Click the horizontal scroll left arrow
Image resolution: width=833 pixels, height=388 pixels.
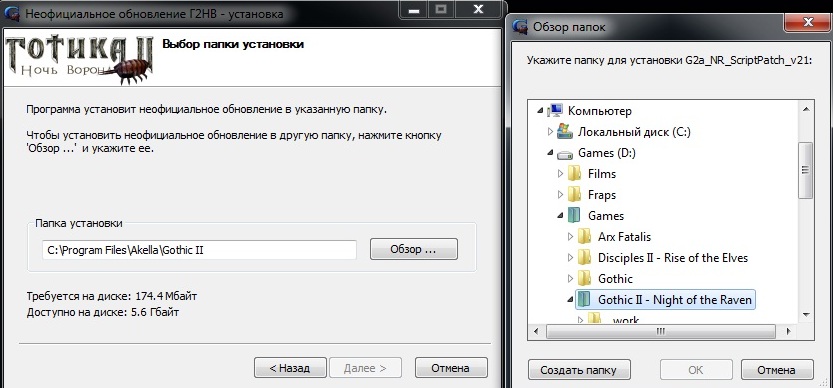point(536,332)
